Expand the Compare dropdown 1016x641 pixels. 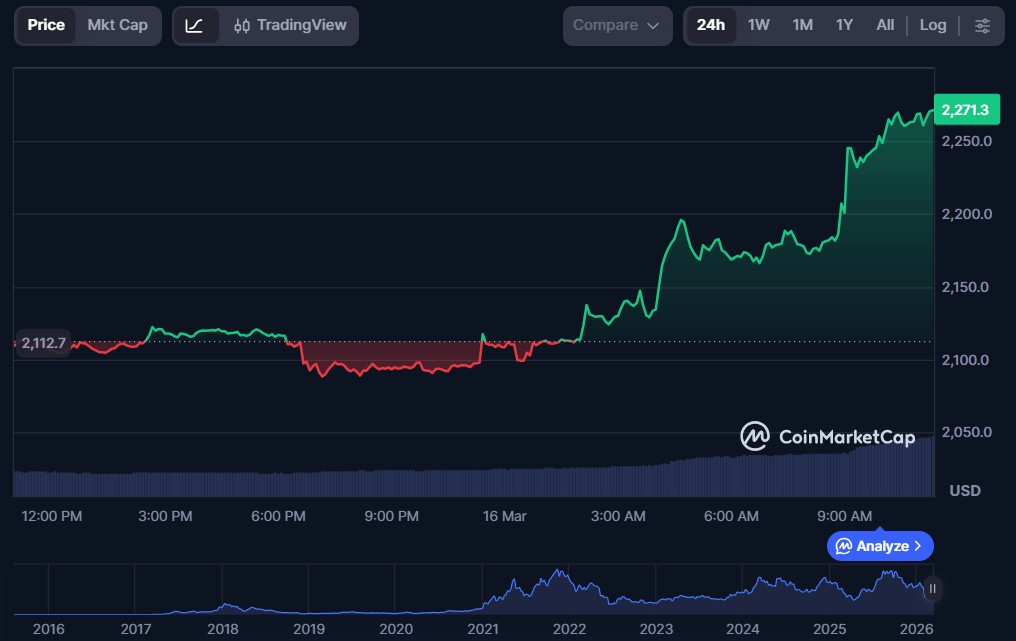coord(617,25)
